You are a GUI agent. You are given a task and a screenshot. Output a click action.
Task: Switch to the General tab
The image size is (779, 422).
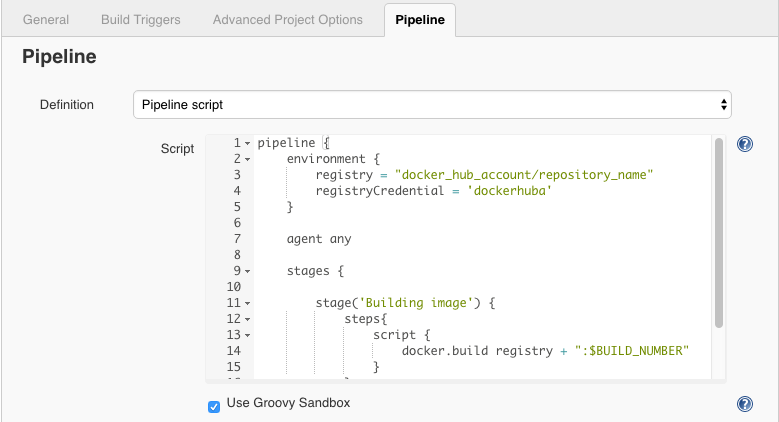coord(46,20)
